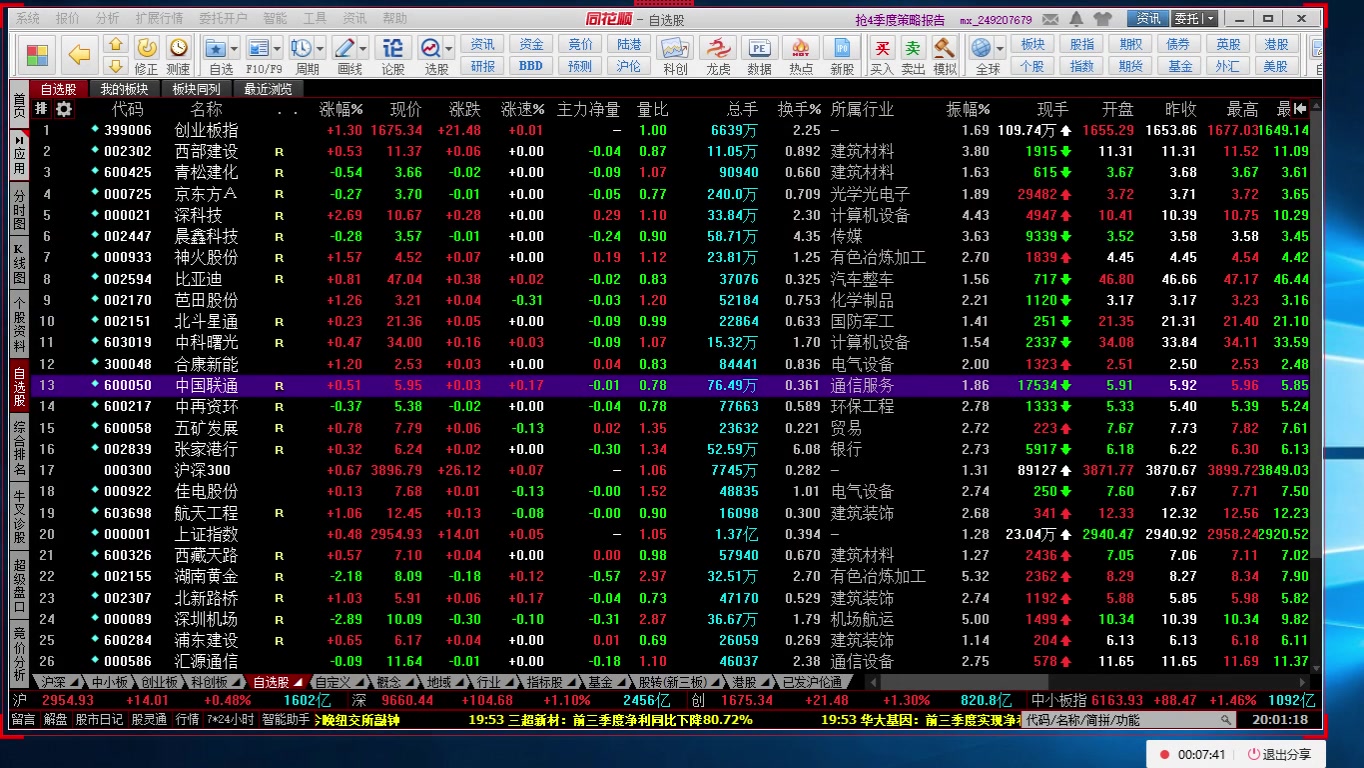Open the 扩展行情 menu
The height and width of the screenshot is (768, 1364).
[x=159, y=19]
